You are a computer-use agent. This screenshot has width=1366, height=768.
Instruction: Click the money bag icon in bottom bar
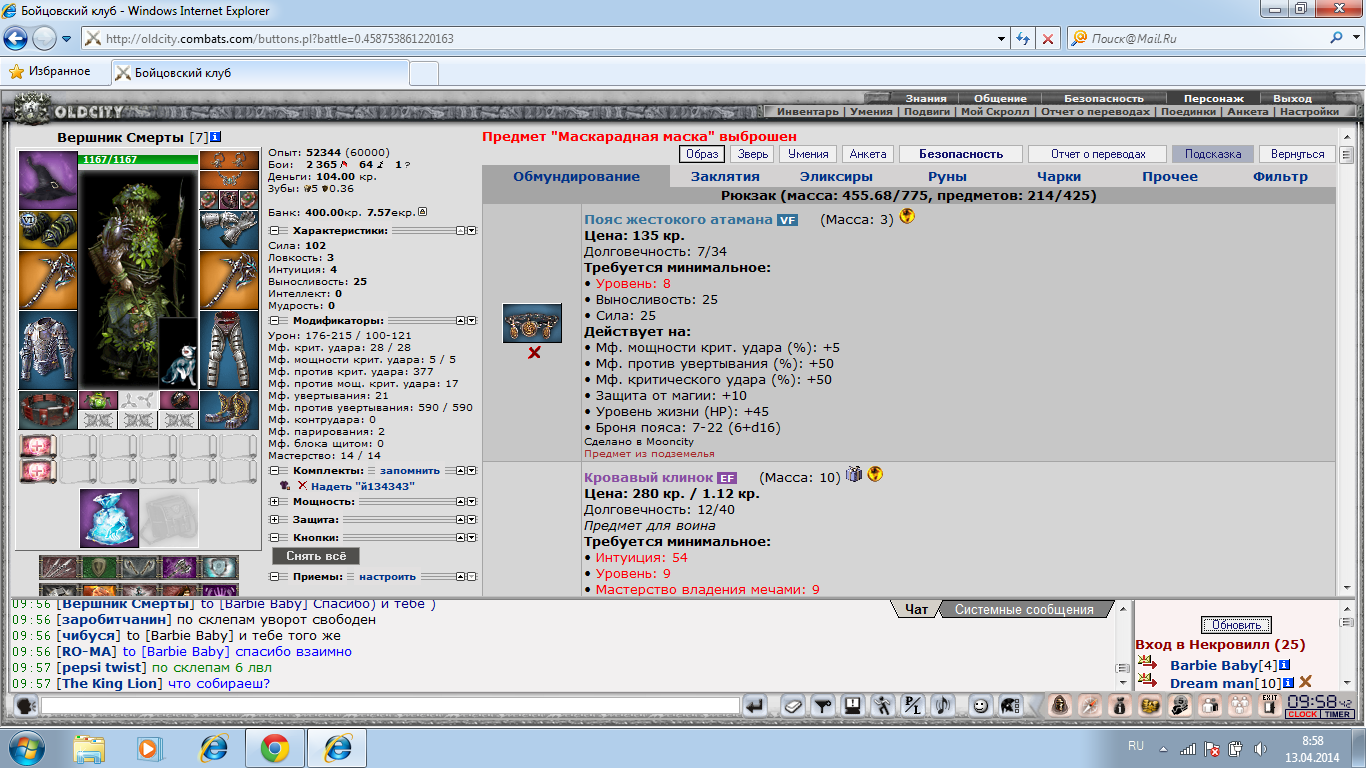tap(1120, 706)
